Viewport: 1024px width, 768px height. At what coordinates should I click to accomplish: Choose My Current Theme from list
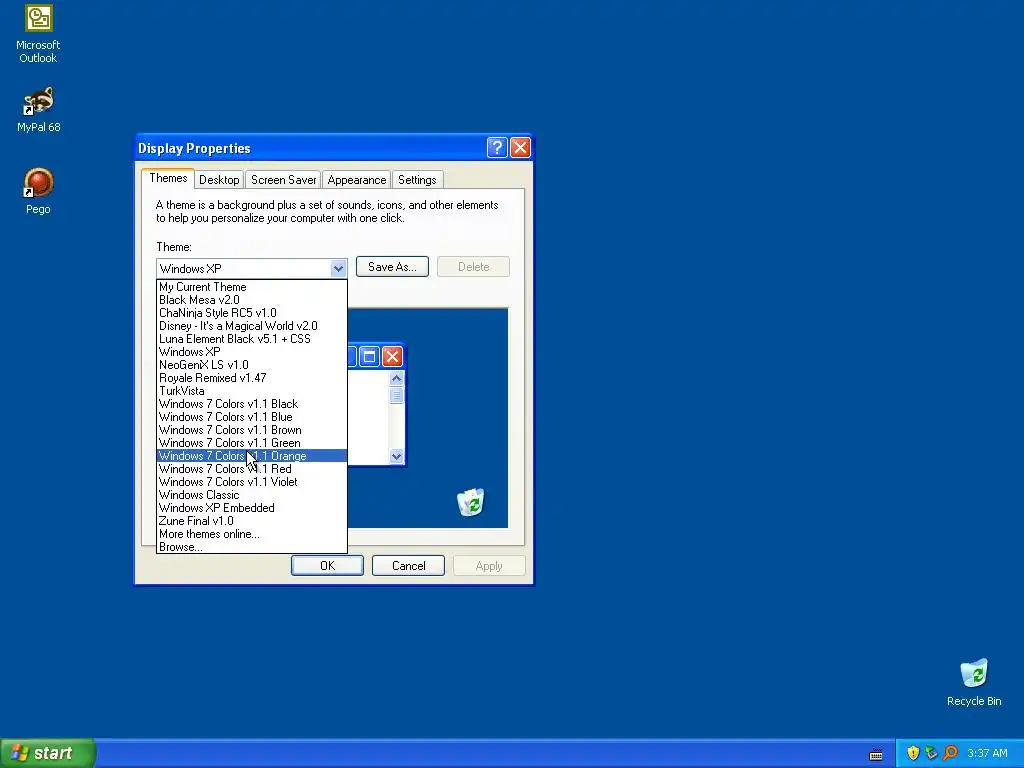pyautogui.click(x=252, y=287)
